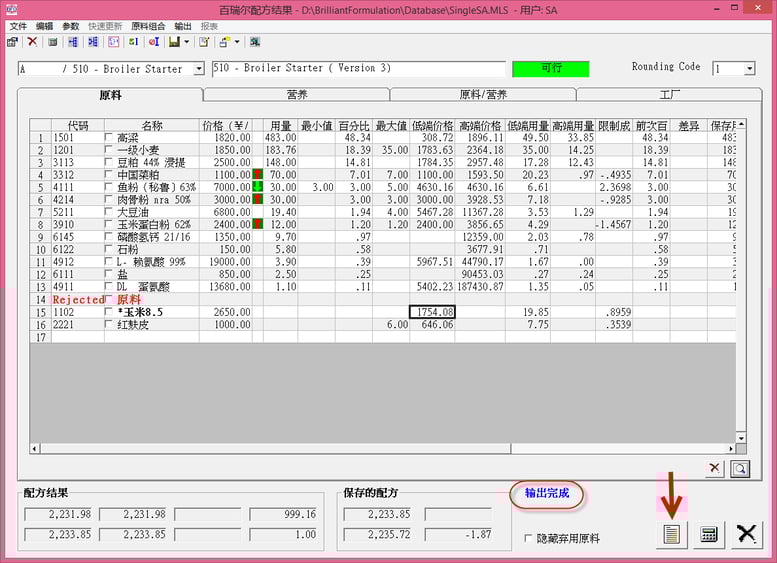The image size is (777, 563).
Task: Open the 原料组合 menu
Action: pyautogui.click(x=148, y=26)
